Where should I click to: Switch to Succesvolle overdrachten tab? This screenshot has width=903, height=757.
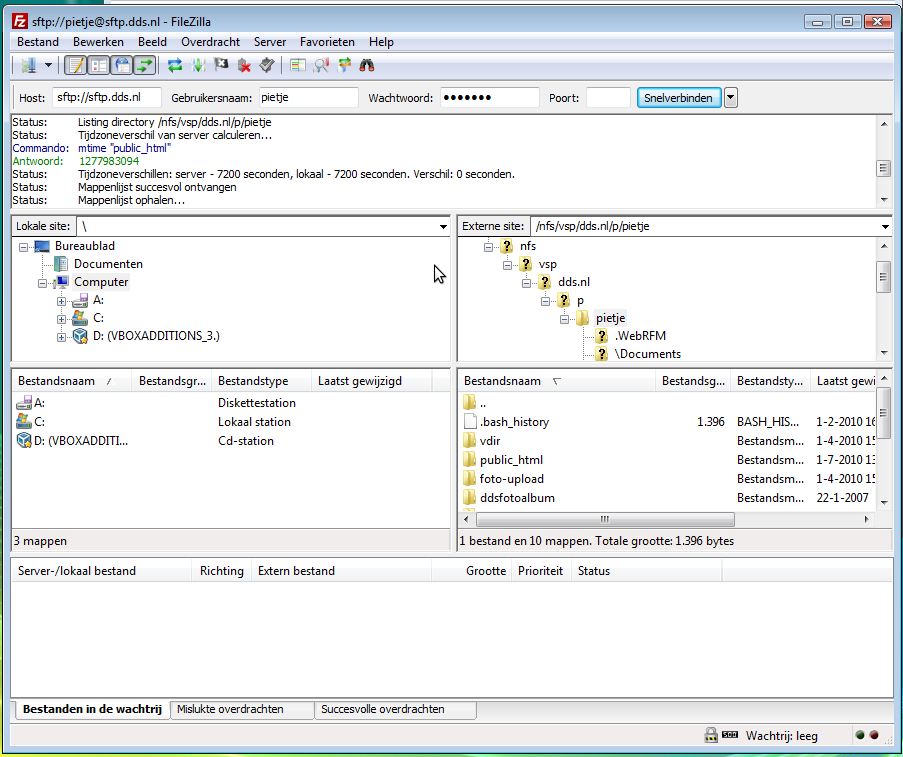396,709
